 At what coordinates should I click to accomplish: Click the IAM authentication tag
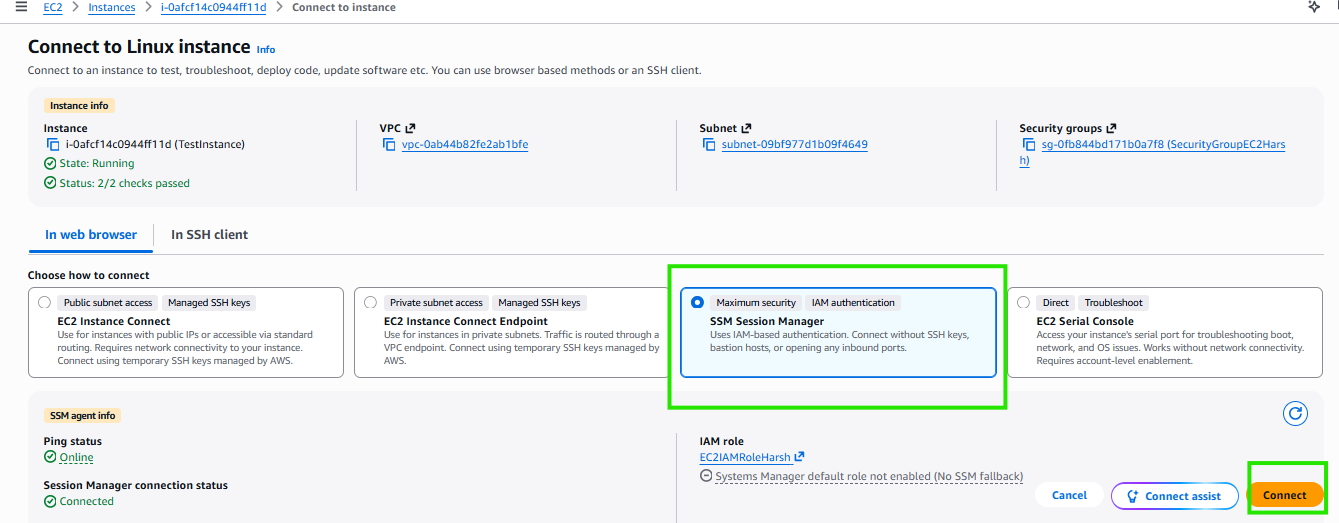pos(853,302)
